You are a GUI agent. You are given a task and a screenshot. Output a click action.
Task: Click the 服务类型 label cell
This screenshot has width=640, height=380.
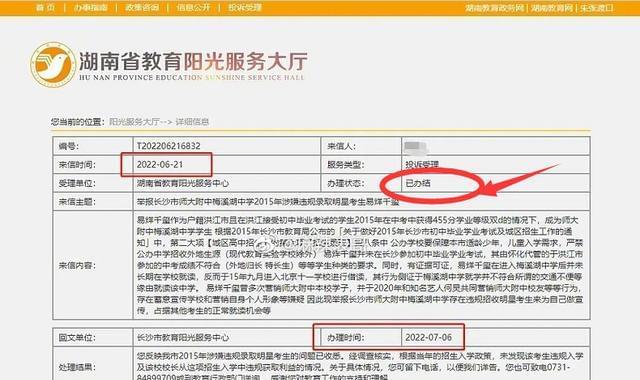click(x=362, y=164)
